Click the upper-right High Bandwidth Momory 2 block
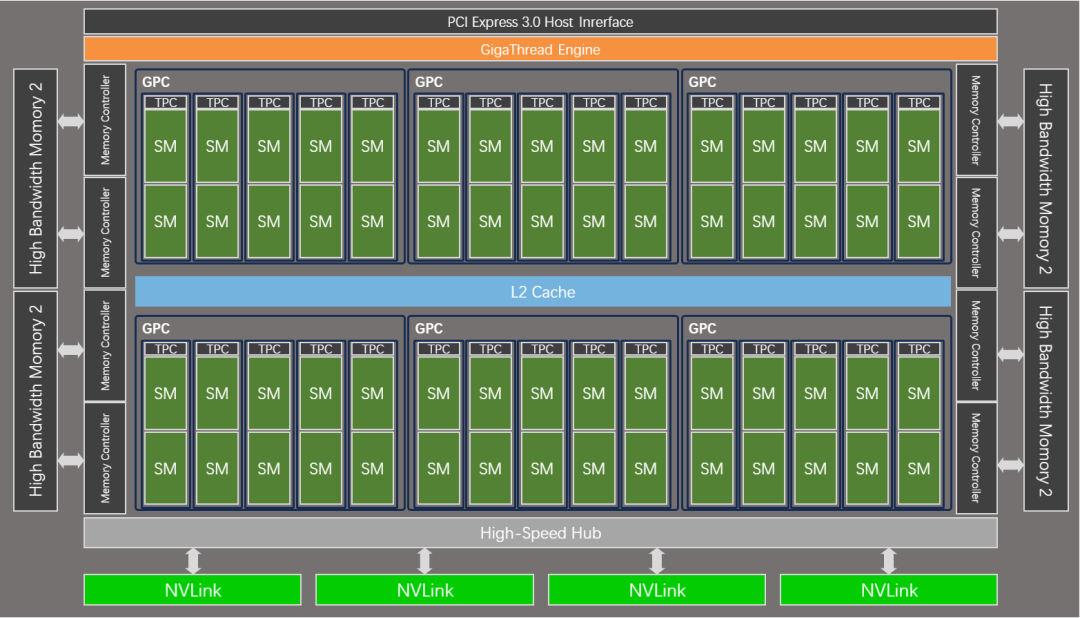1080x618 pixels. (1046, 178)
